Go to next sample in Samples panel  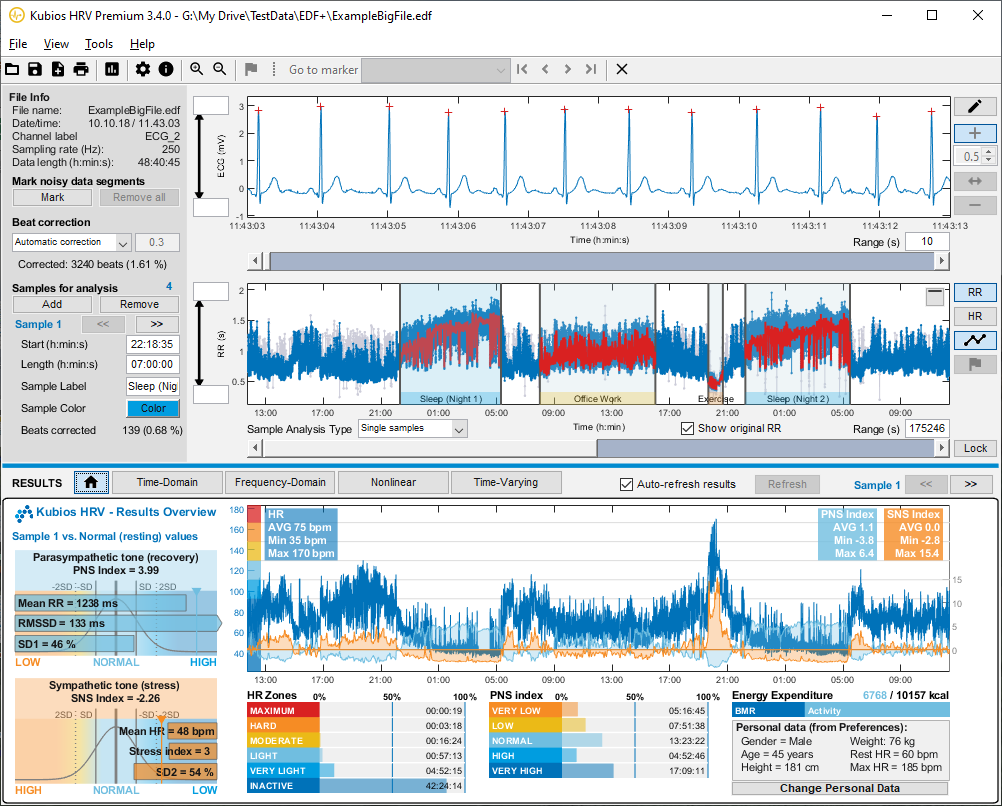point(157,324)
